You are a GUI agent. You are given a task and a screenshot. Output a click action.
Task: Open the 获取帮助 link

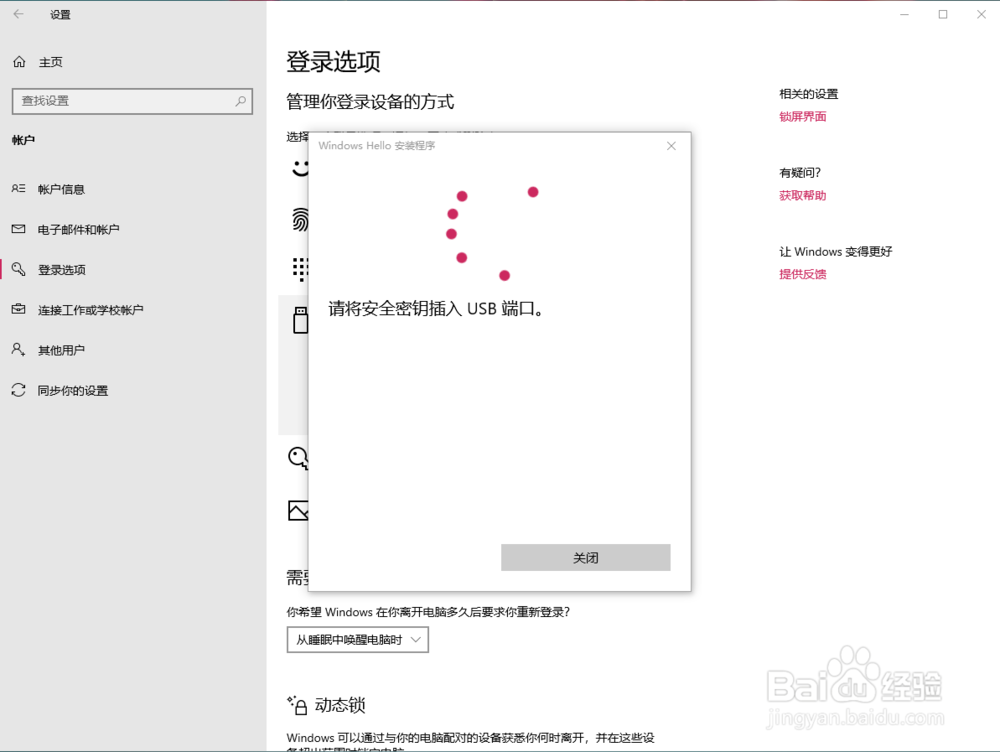point(802,196)
